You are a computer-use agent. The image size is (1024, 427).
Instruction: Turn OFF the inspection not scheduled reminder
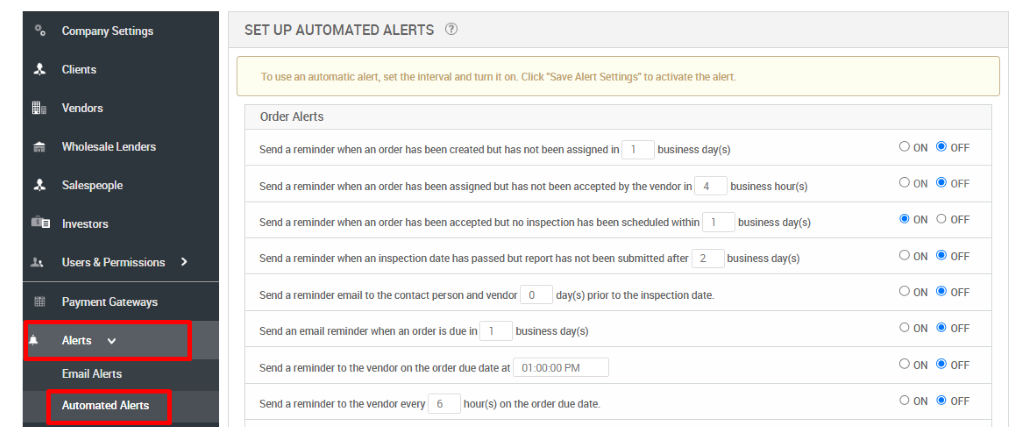tap(941, 220)
